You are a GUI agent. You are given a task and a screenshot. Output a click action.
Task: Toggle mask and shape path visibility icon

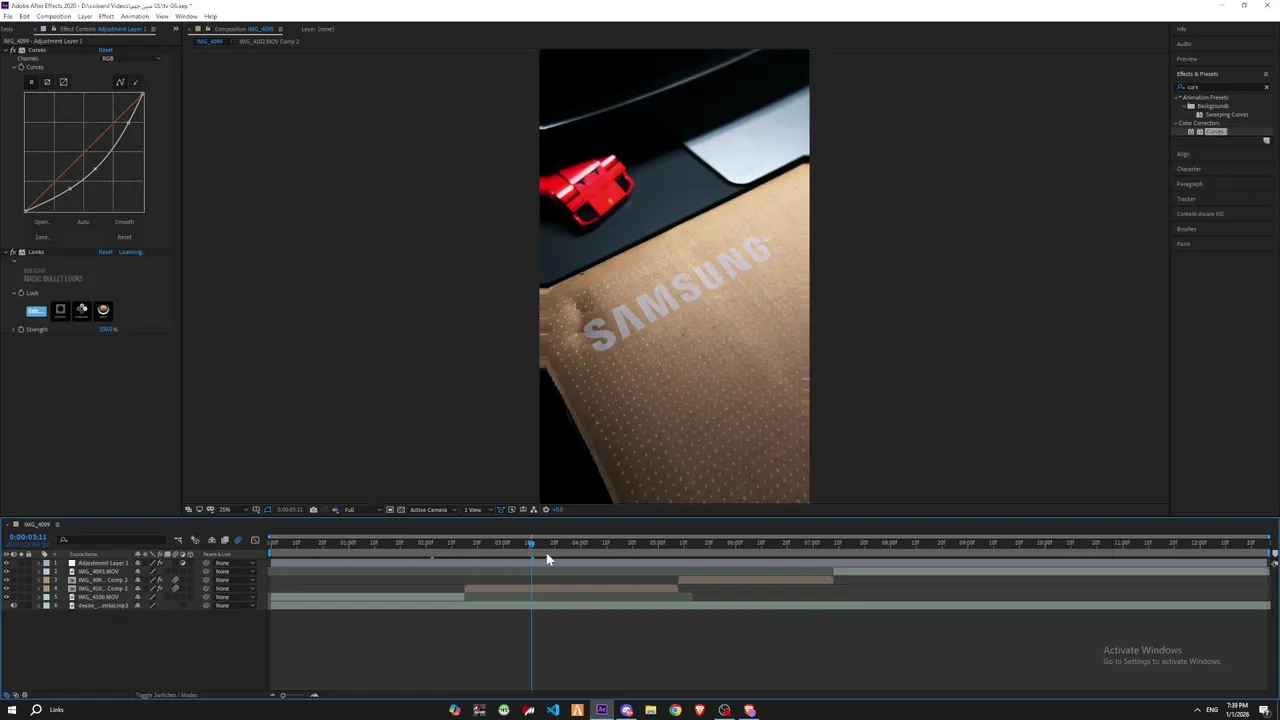(268, 510)
